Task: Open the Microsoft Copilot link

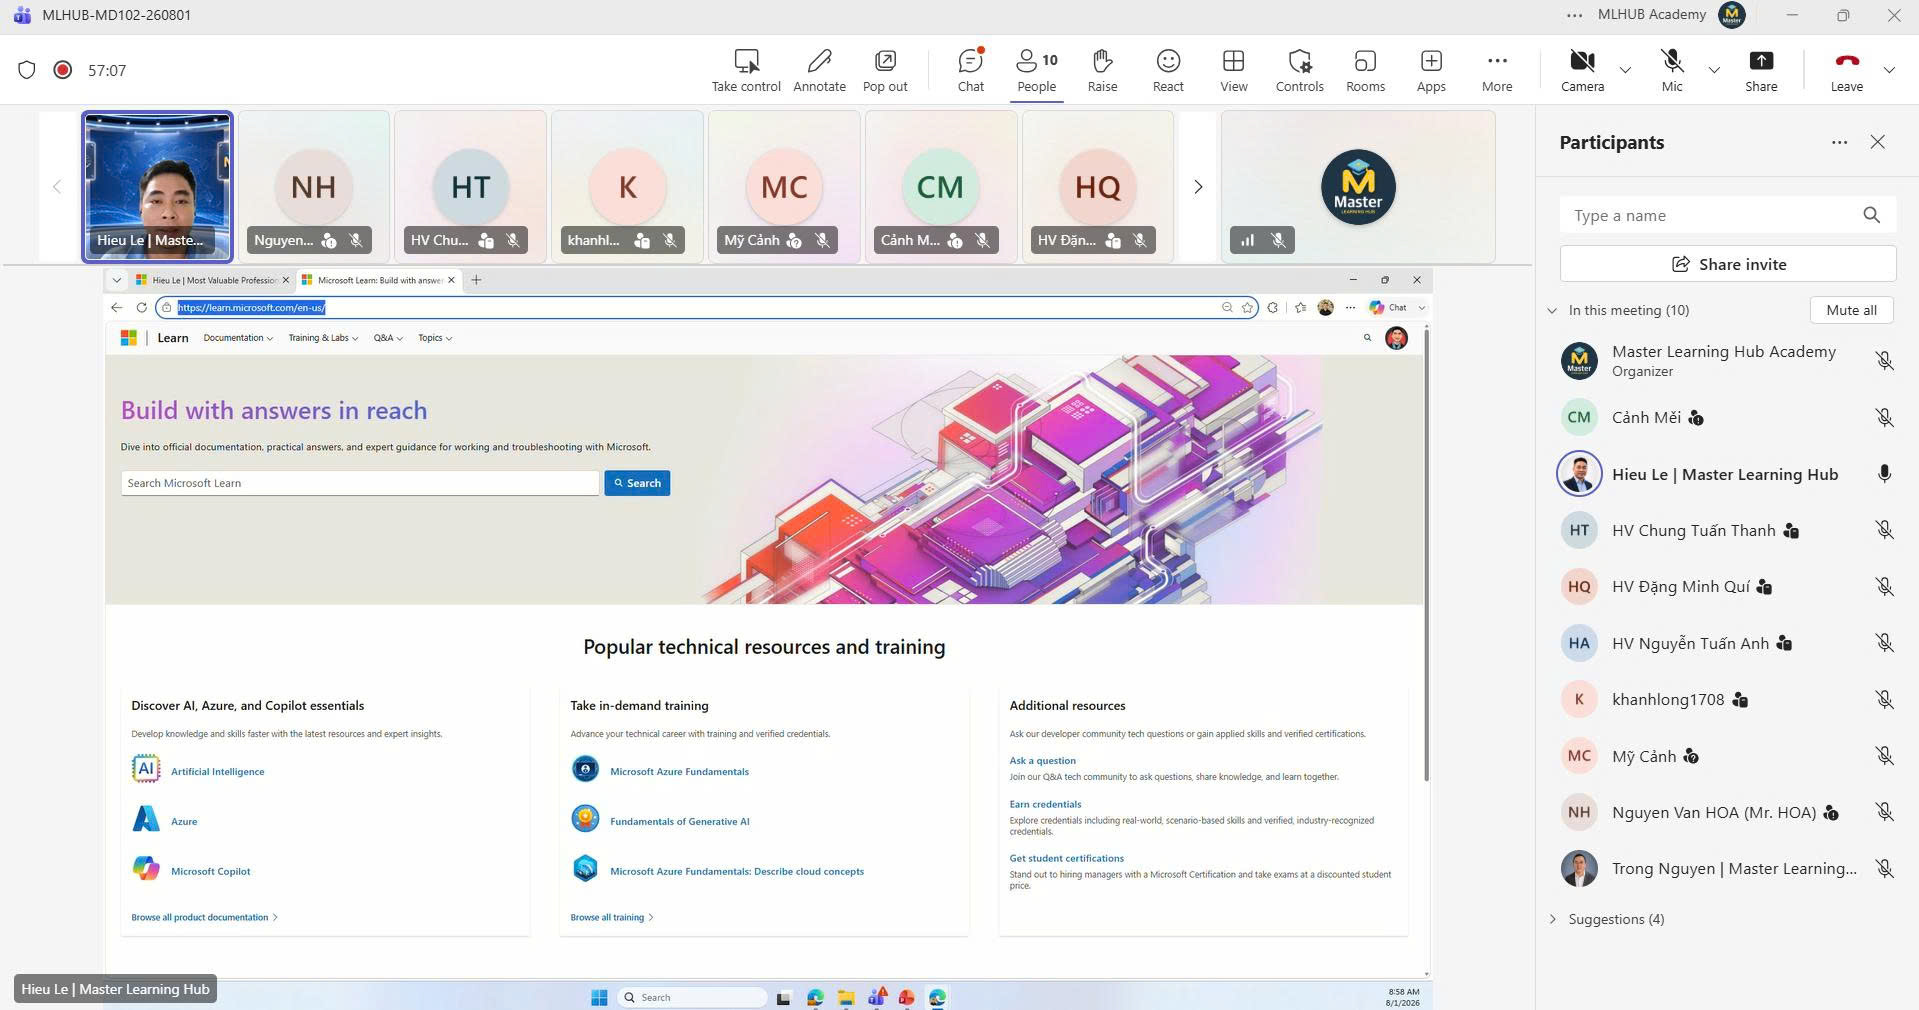Action: pos(210,872)
